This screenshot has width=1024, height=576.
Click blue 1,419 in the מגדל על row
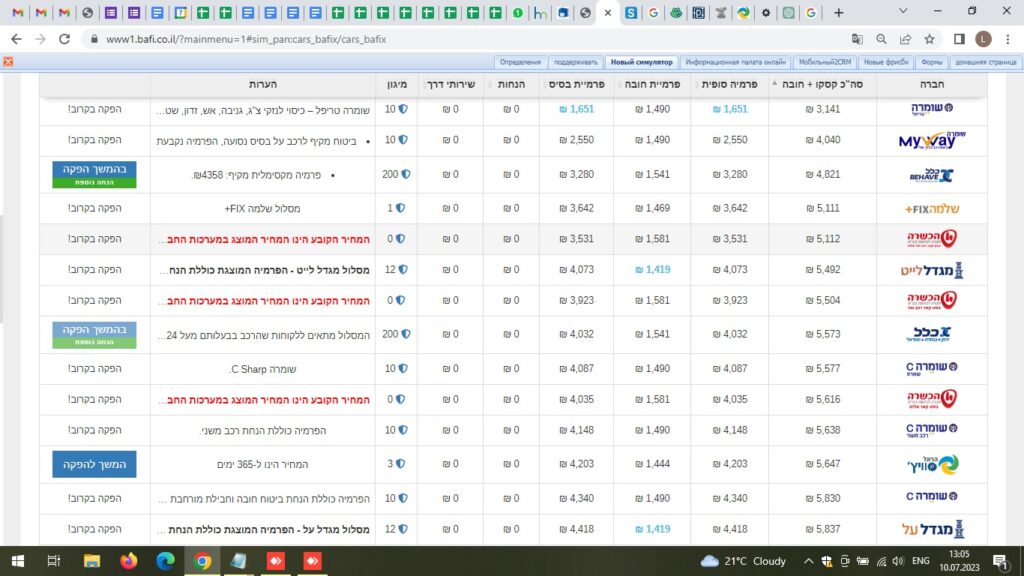[x=652, y=529]
